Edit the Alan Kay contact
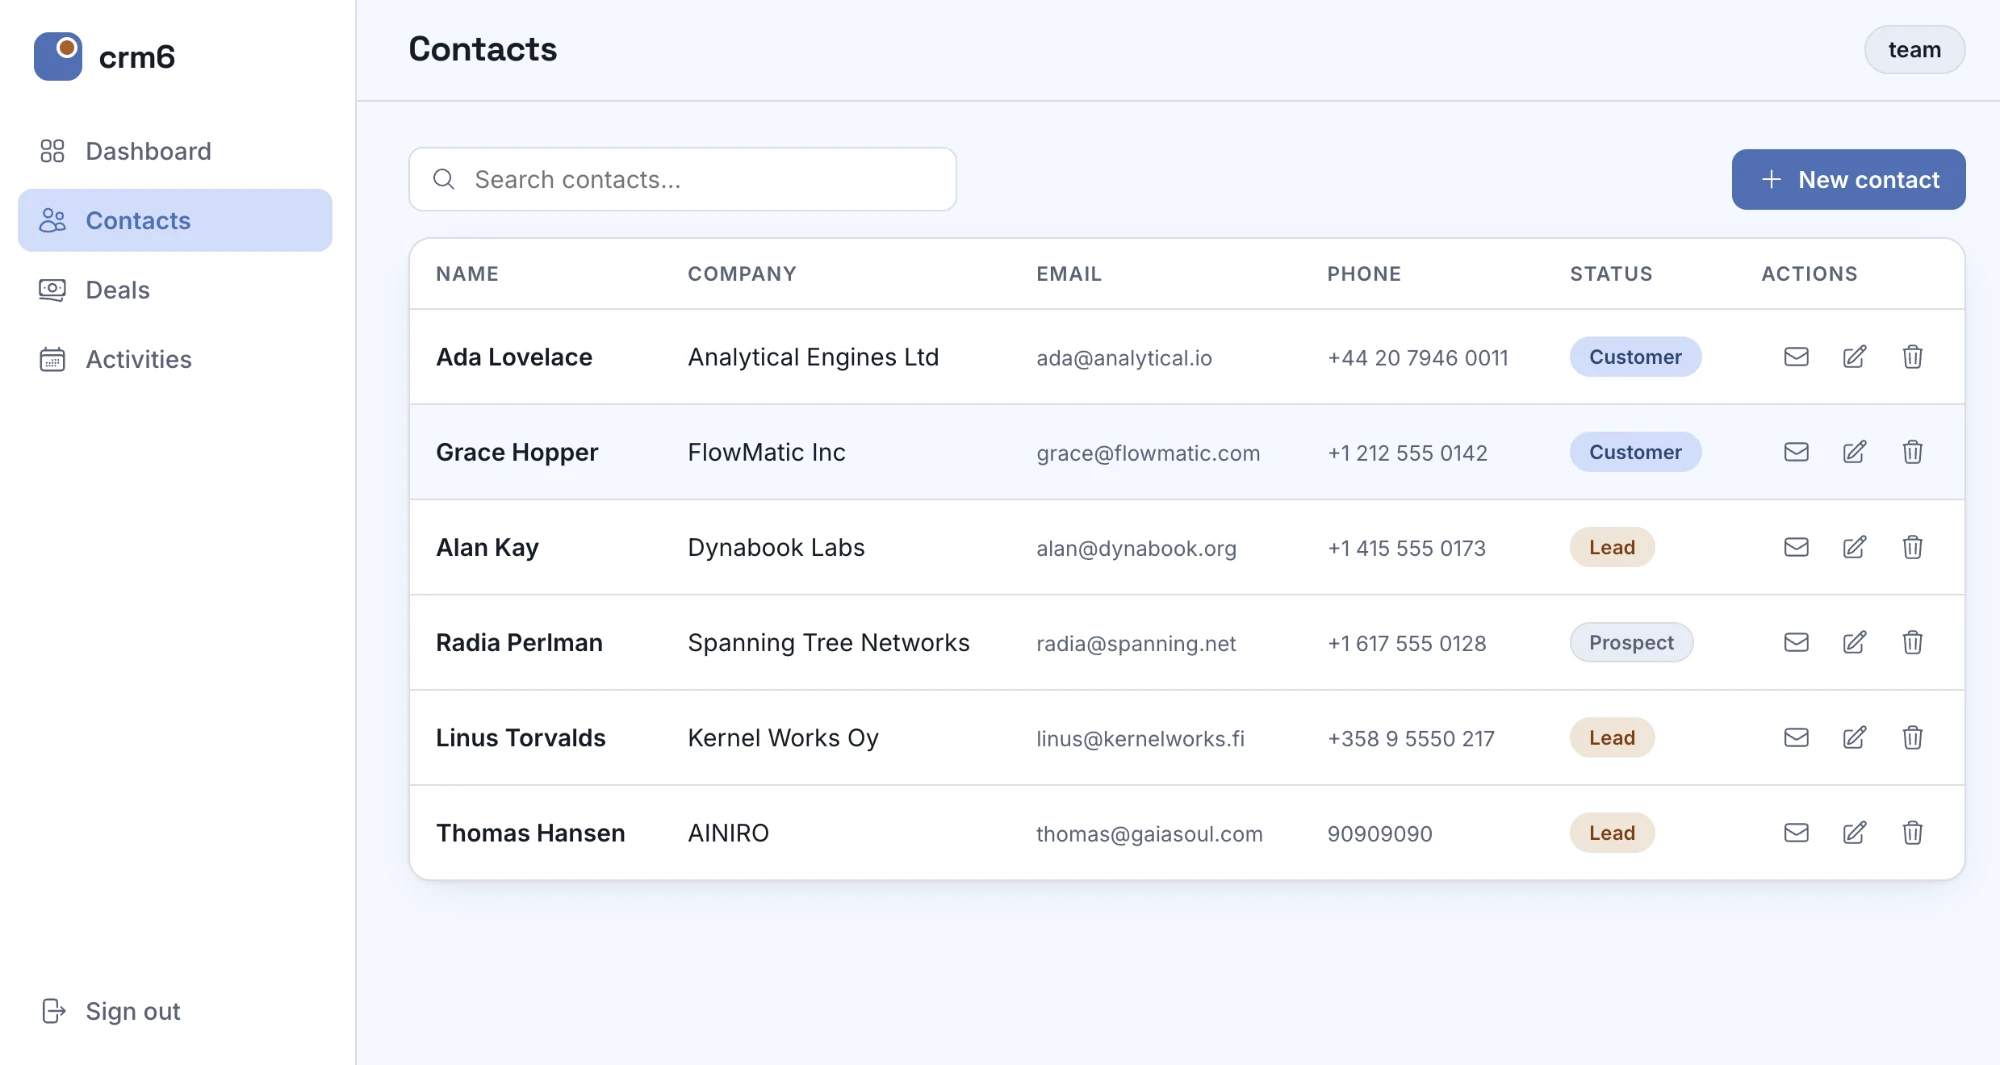The width and height of the screenshot is (2000, 1065). 1854,547
